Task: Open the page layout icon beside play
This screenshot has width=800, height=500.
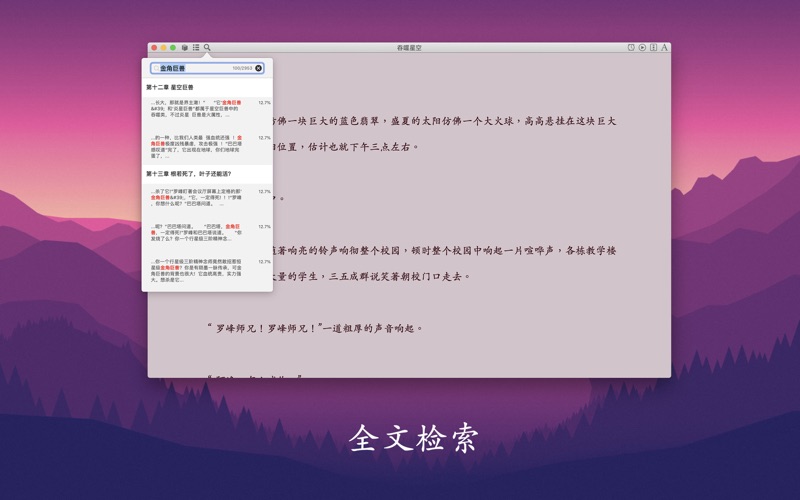Action: [653, 47]
